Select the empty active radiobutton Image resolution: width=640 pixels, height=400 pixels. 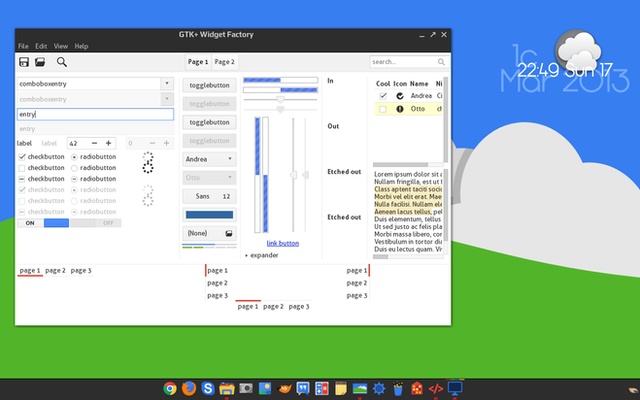[x=74, y=168]
